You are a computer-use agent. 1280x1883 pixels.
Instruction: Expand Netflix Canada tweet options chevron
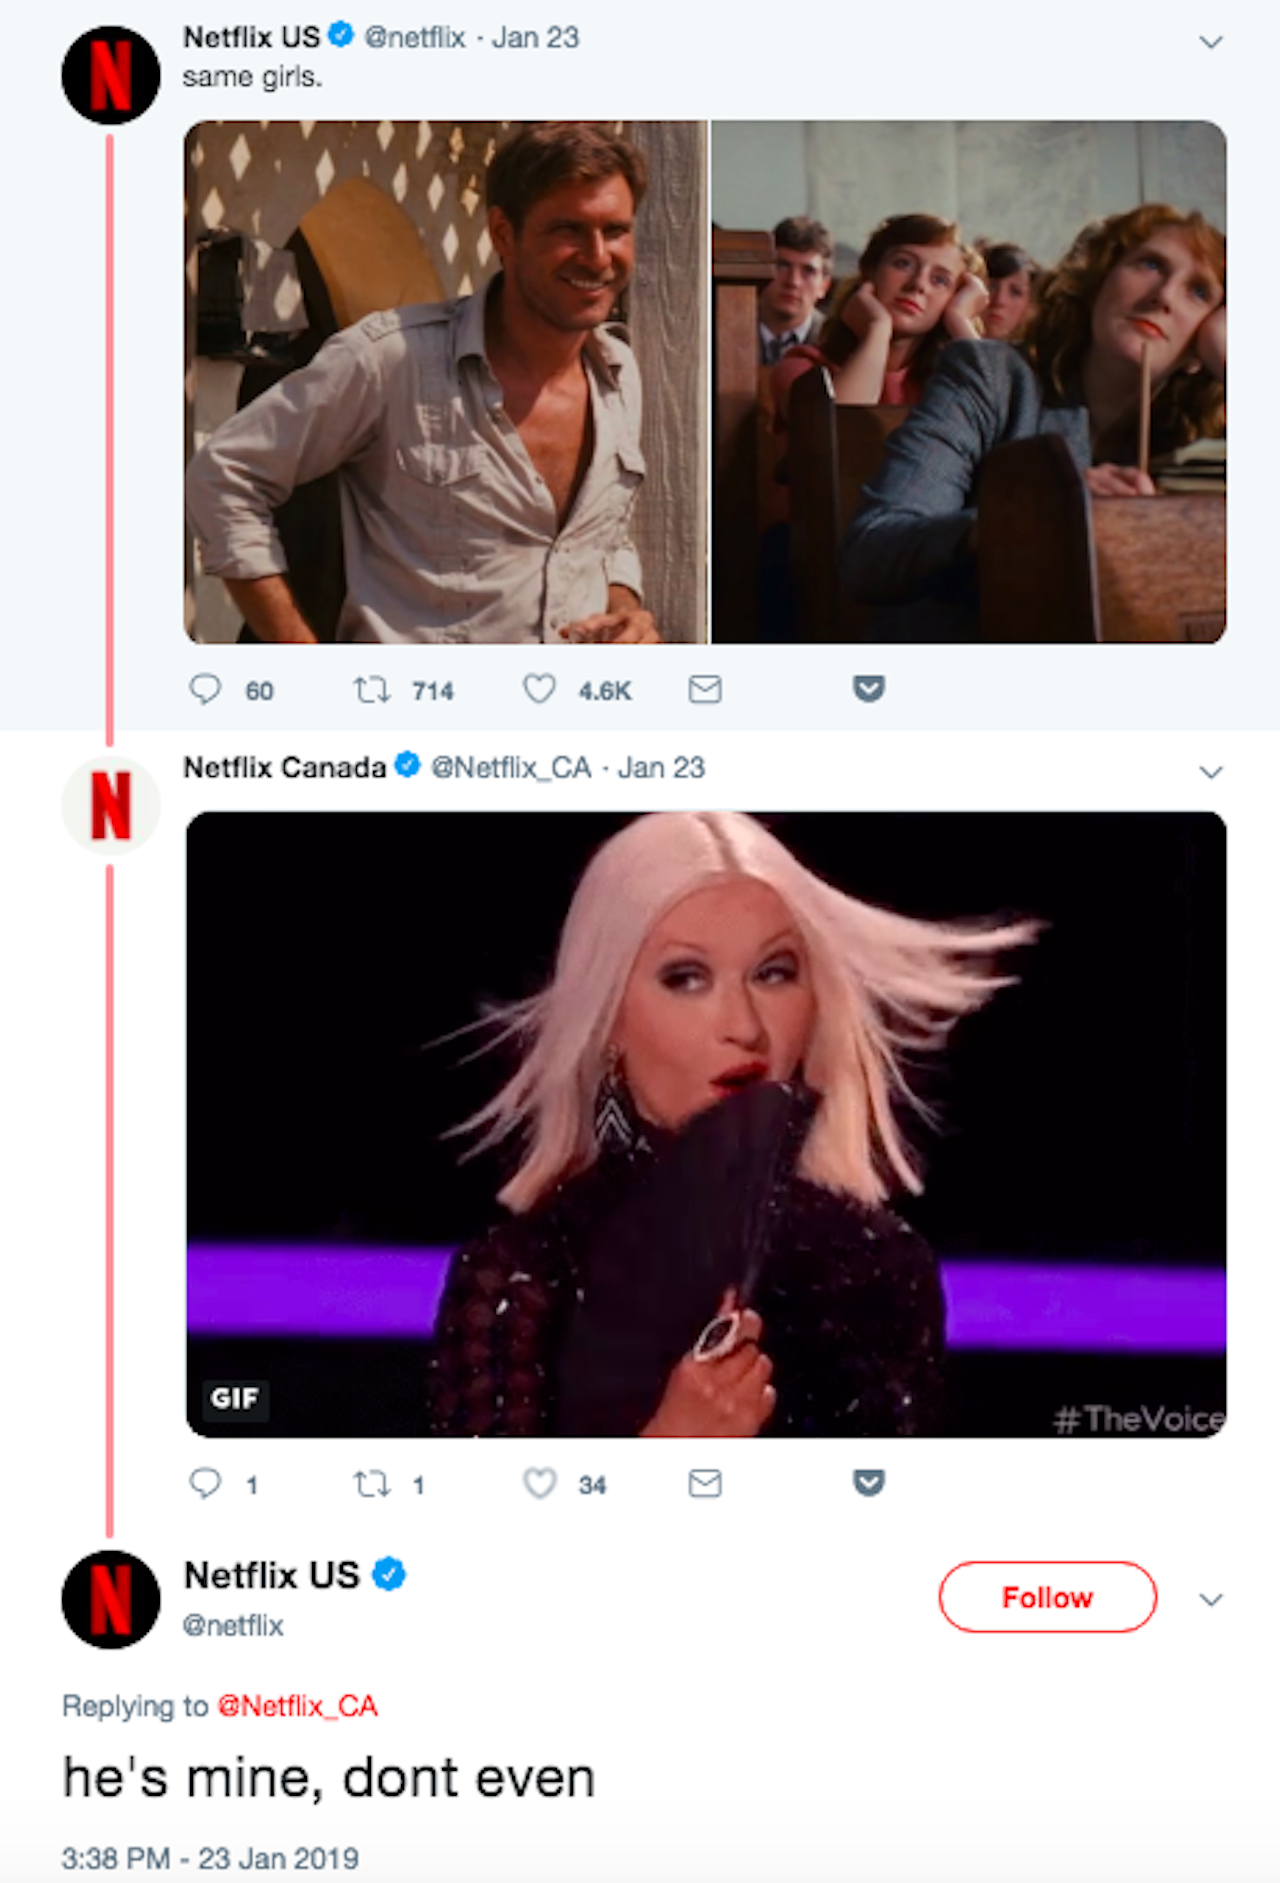pos(1210,772)
